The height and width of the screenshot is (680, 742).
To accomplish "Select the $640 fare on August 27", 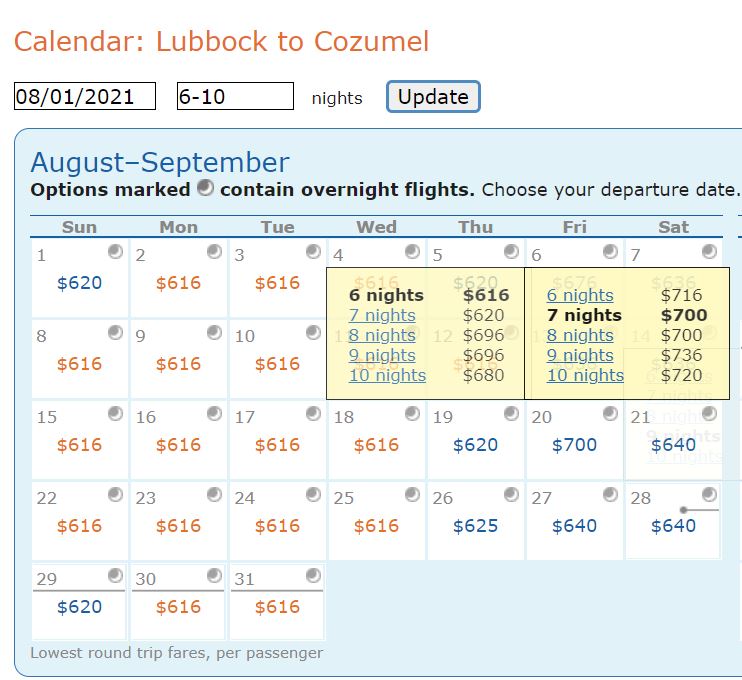I will click(574, 526).
